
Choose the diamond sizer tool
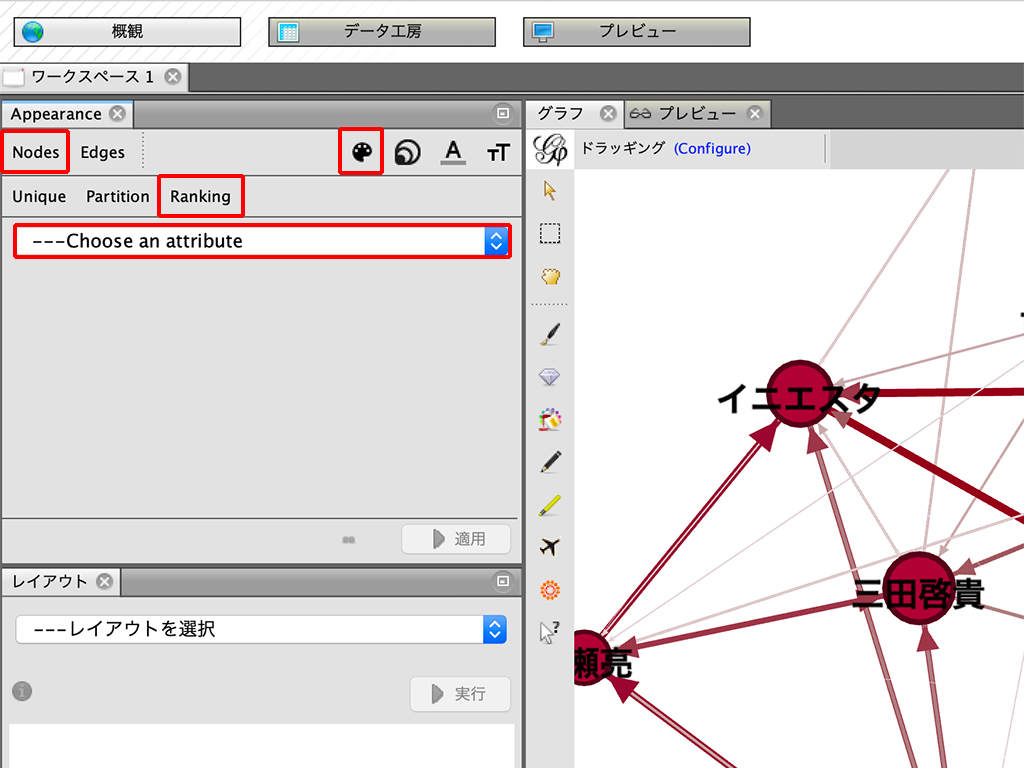(x=549, y=377)
